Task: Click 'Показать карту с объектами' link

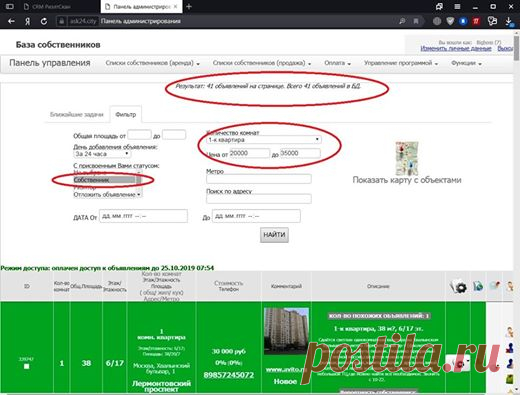Action: click(407, 180)
